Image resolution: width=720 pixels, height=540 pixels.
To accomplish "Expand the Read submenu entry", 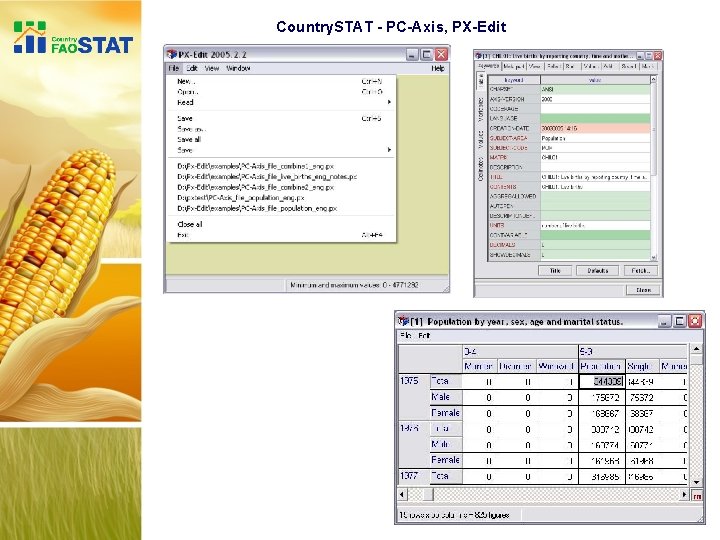I will tap(281, 102).
